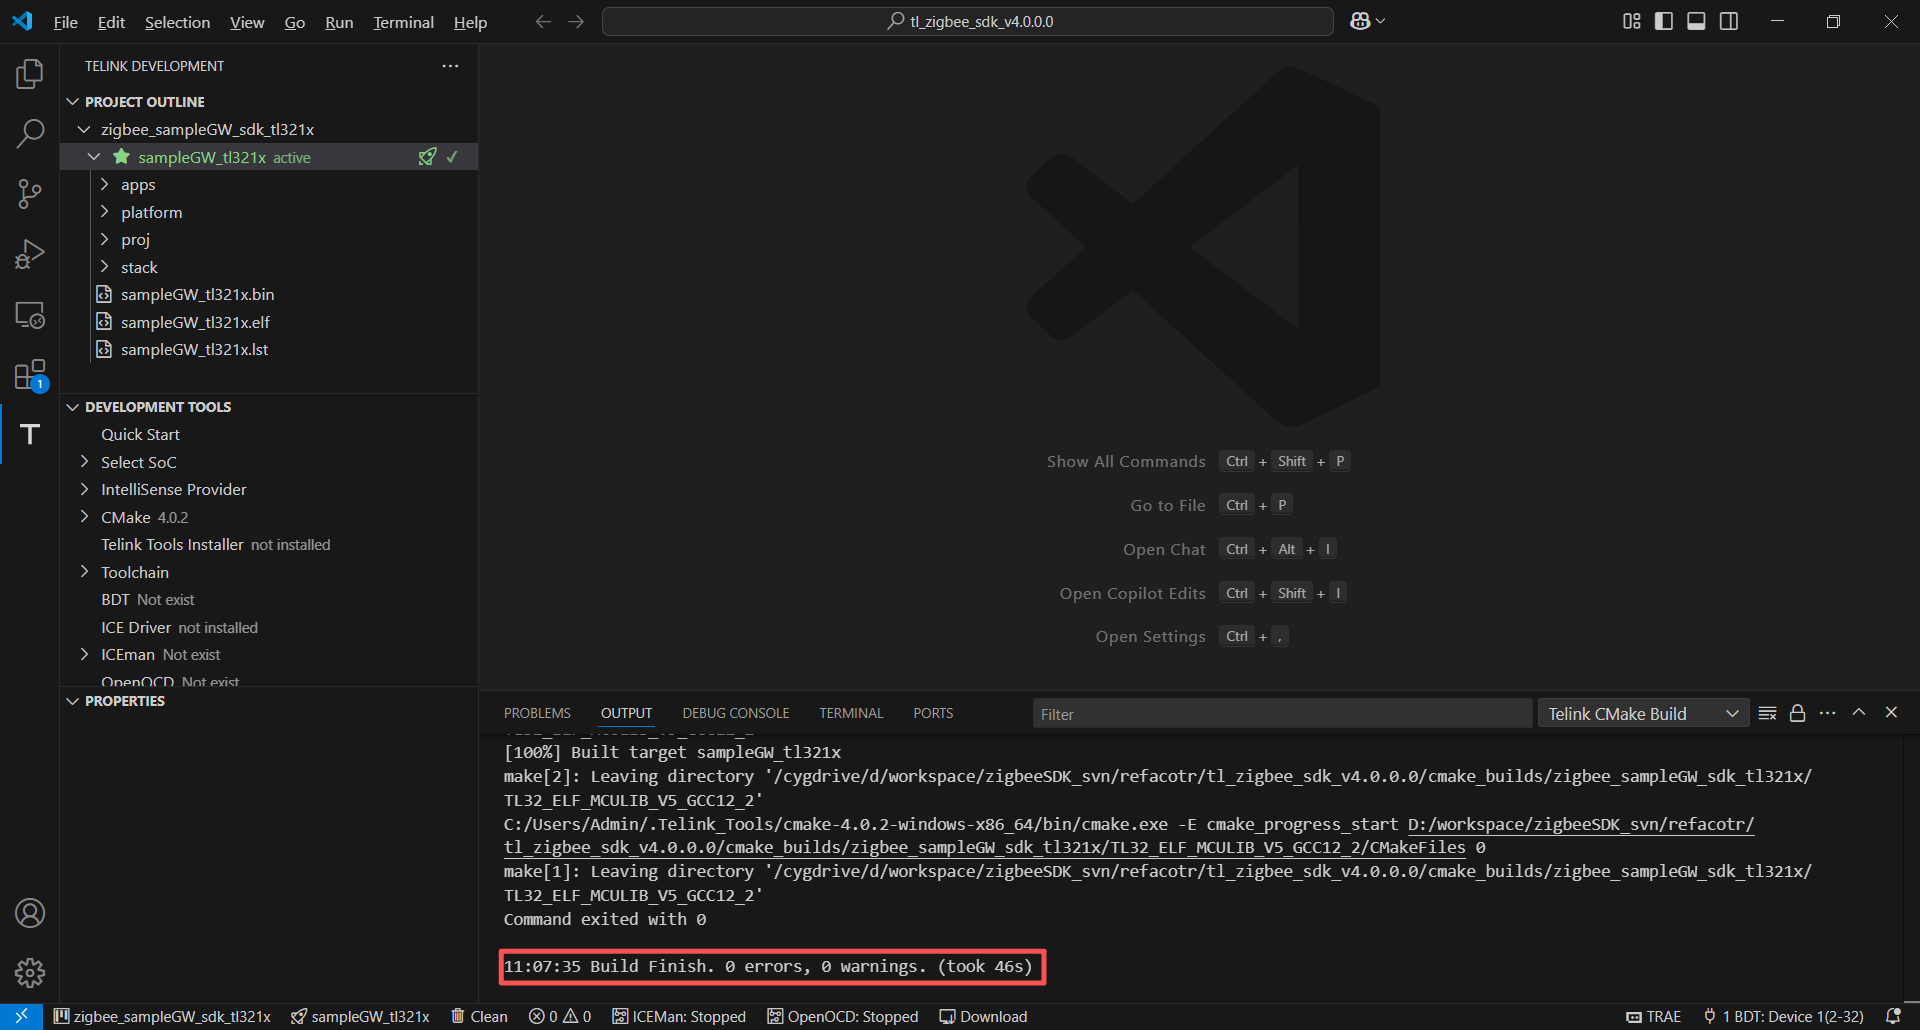Clear the output panel
This screenshot has height=1030, width=1920.
point(1767,713)
